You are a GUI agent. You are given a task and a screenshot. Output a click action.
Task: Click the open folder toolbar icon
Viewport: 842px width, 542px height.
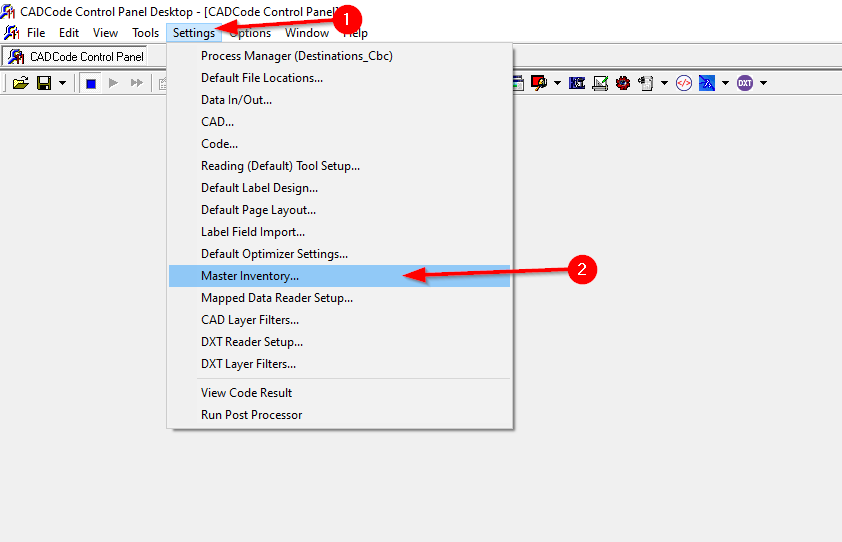click(20, 83)
